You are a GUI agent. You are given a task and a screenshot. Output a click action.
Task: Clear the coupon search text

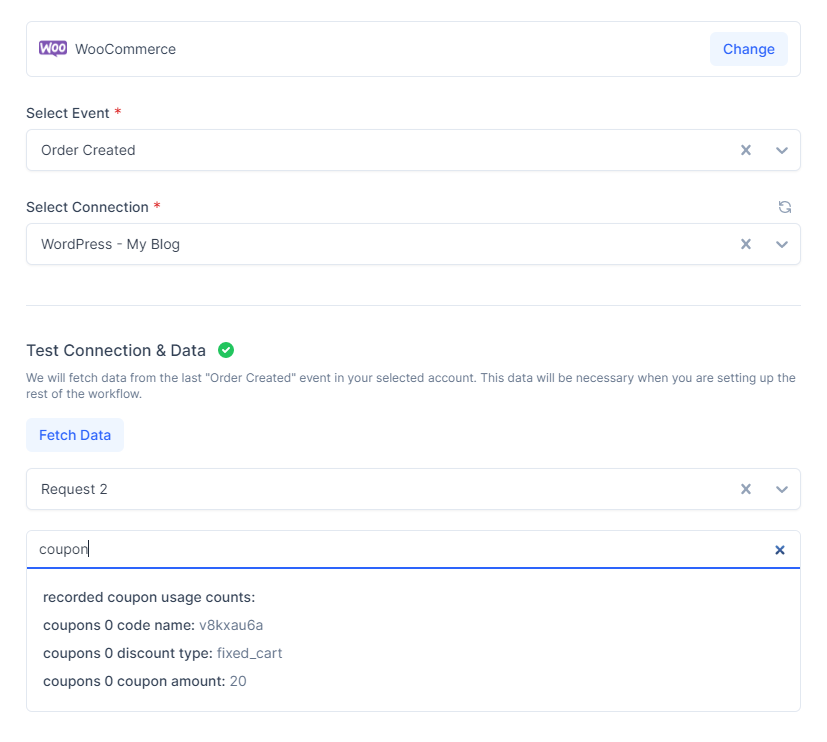point(780,550)
